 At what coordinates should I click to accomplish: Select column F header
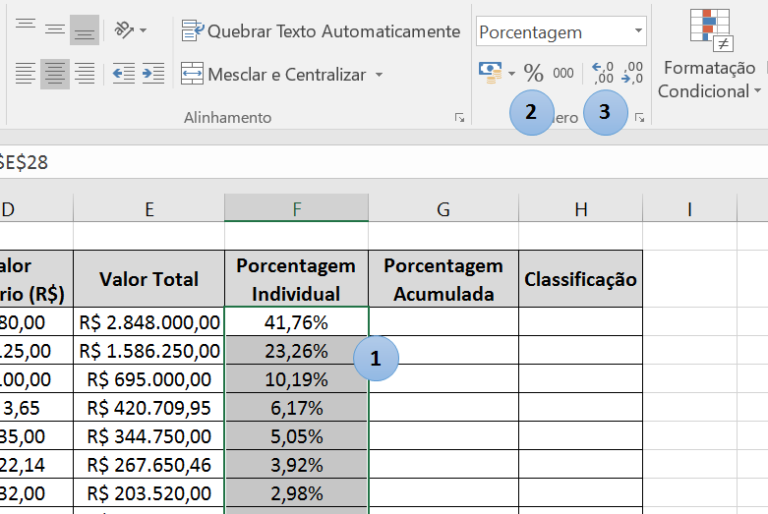[x=296, y=209]
